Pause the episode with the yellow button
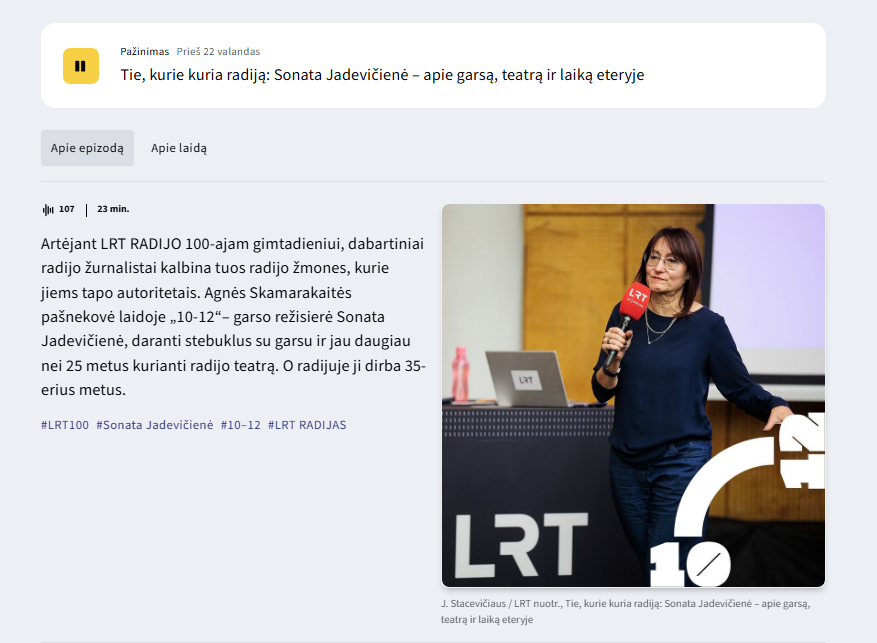This screenshot has width=877, height=643. pyautogui.click(x=81, y=66)
